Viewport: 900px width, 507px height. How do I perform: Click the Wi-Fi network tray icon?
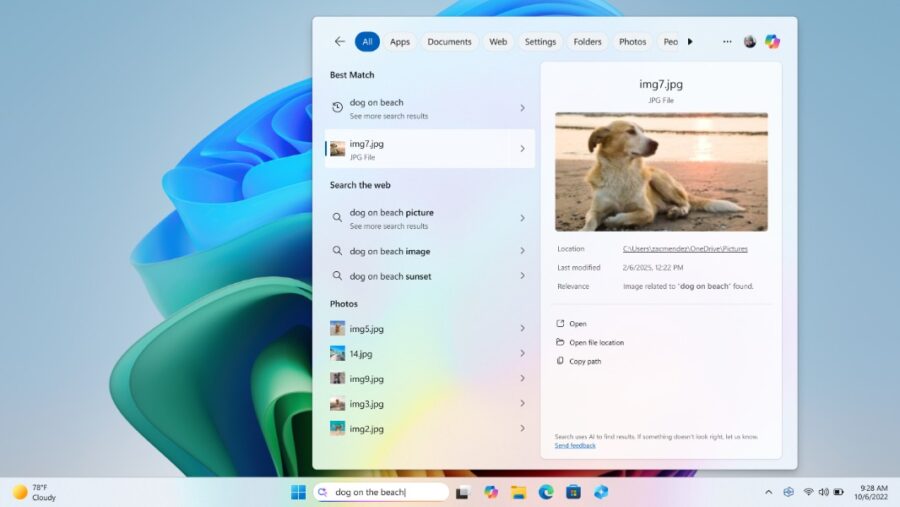(x=808, y=492)
